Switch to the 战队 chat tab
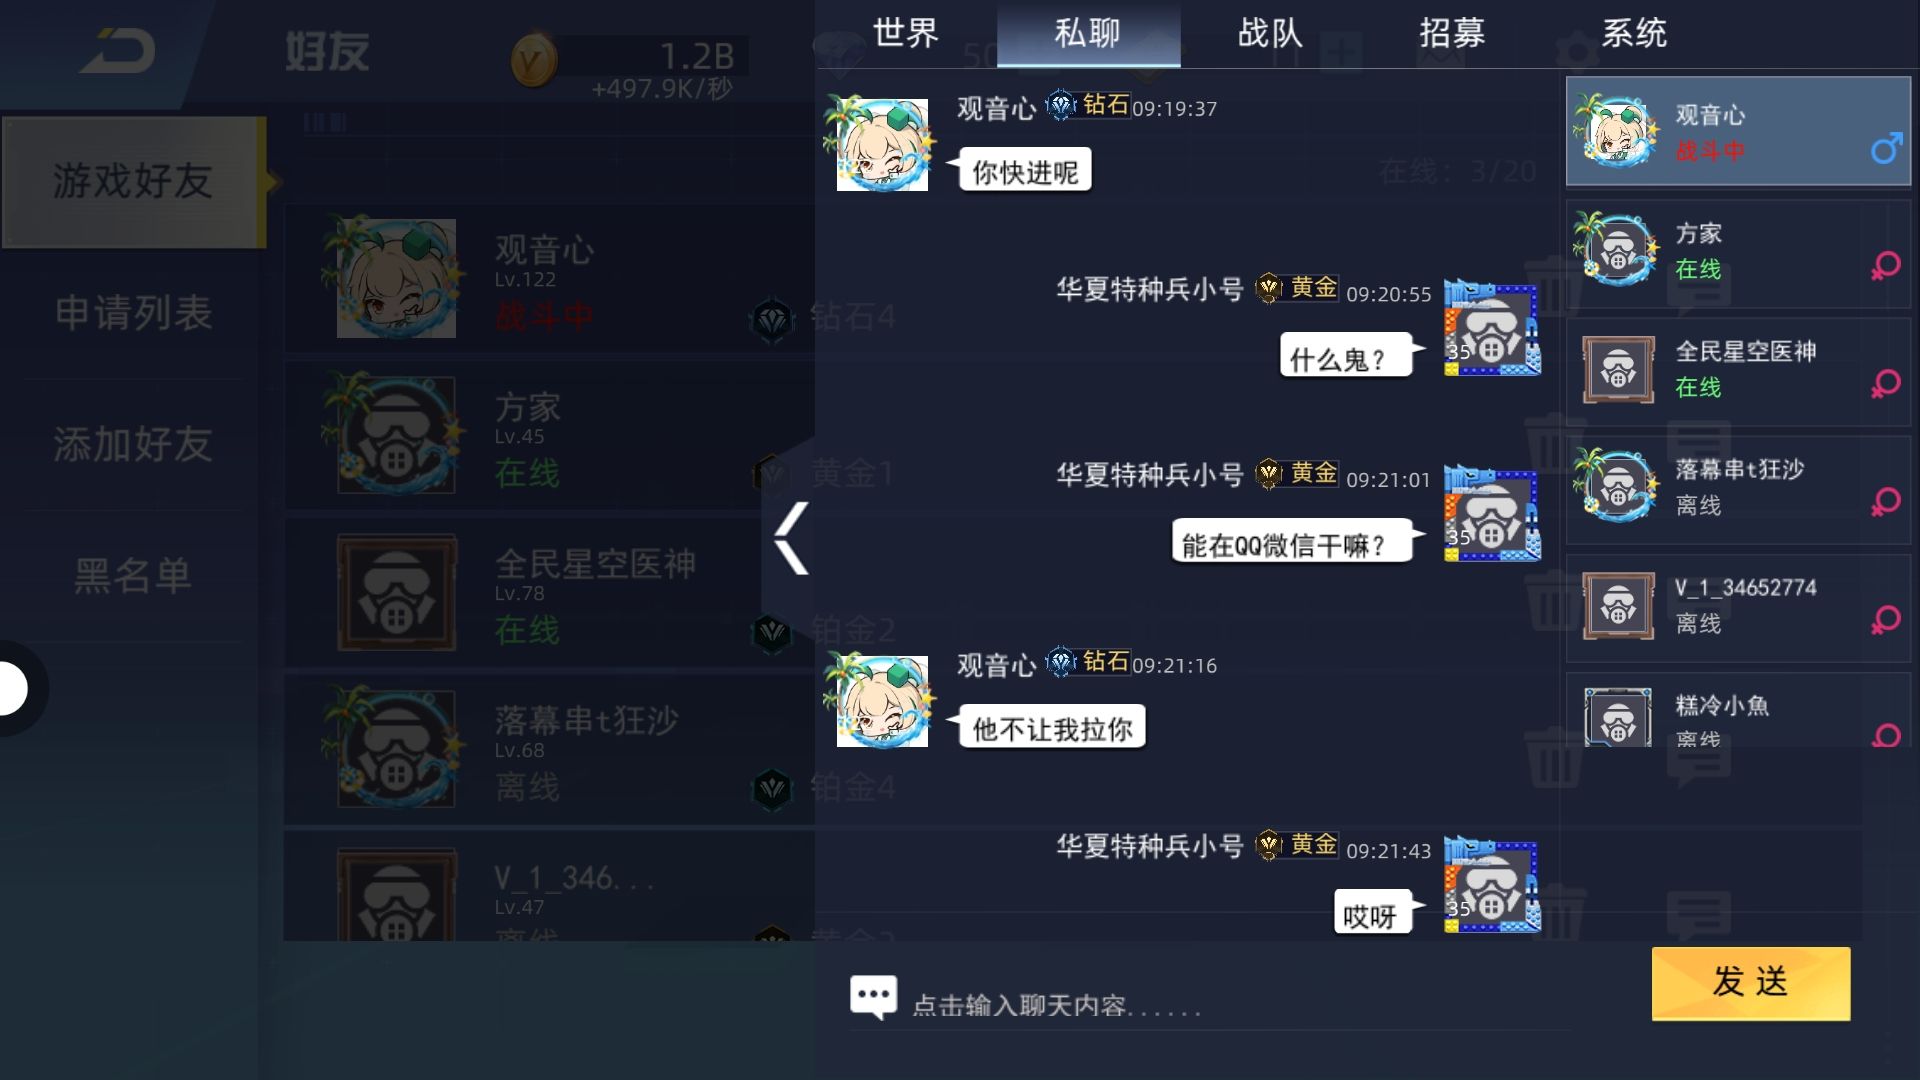Screen dimensions: 1920x1080 point(1270,34)
